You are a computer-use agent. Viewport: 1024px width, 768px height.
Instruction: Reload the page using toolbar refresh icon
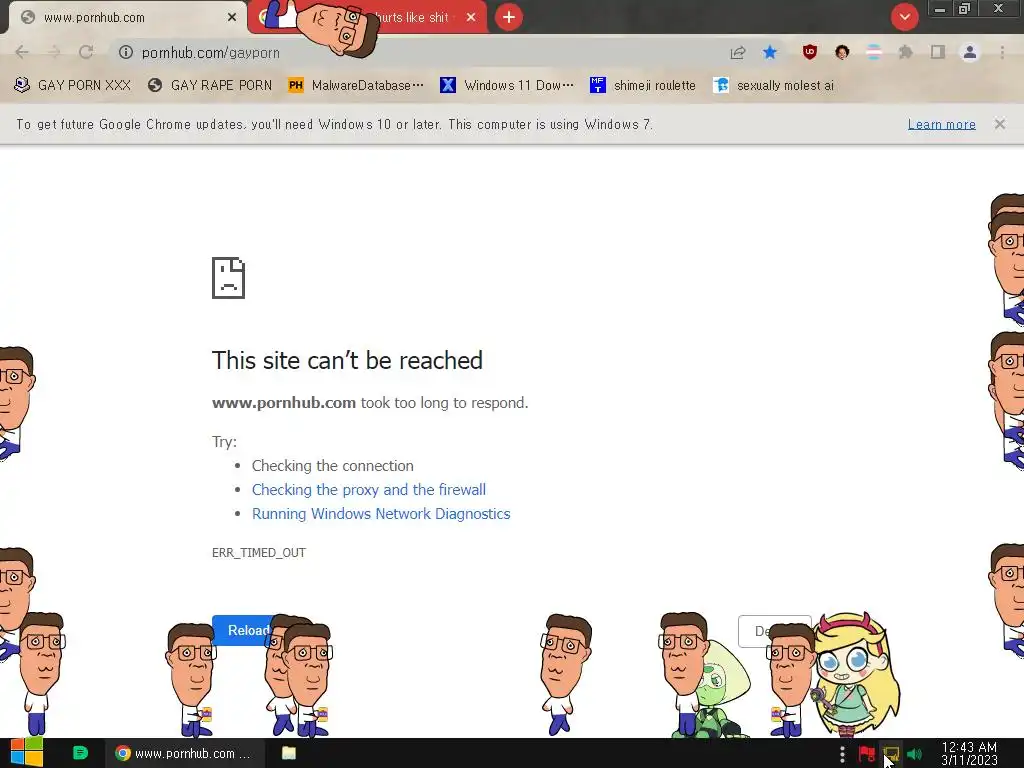[x=86, y=52]
